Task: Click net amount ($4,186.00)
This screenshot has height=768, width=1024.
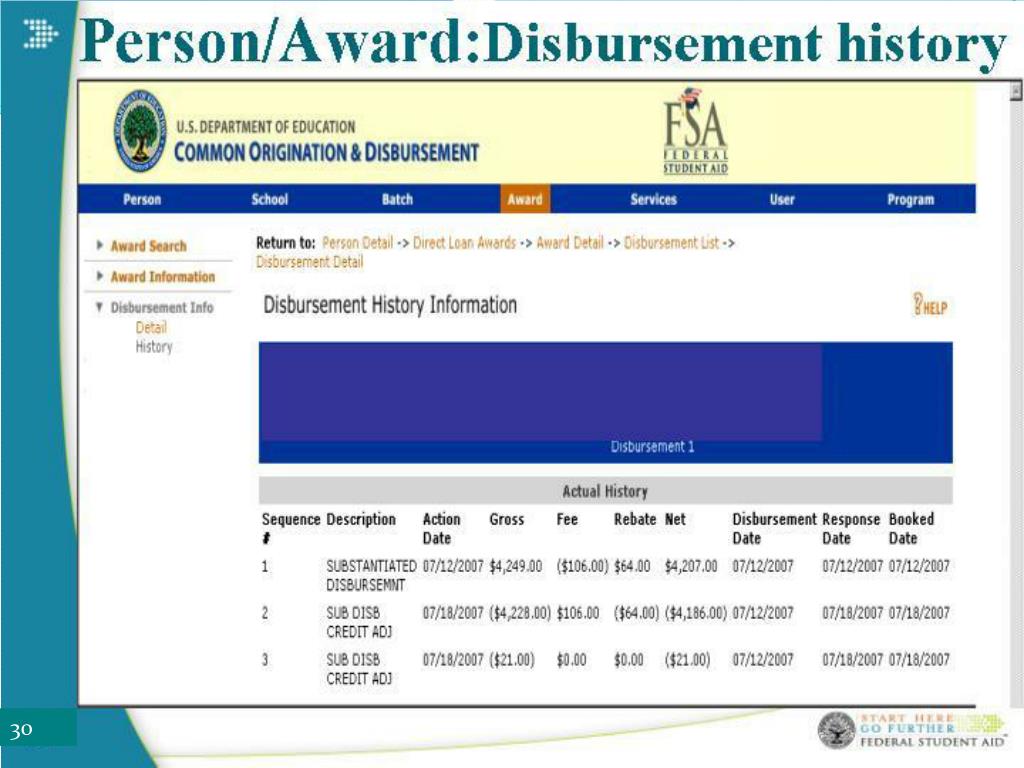Action: (696, 613)
